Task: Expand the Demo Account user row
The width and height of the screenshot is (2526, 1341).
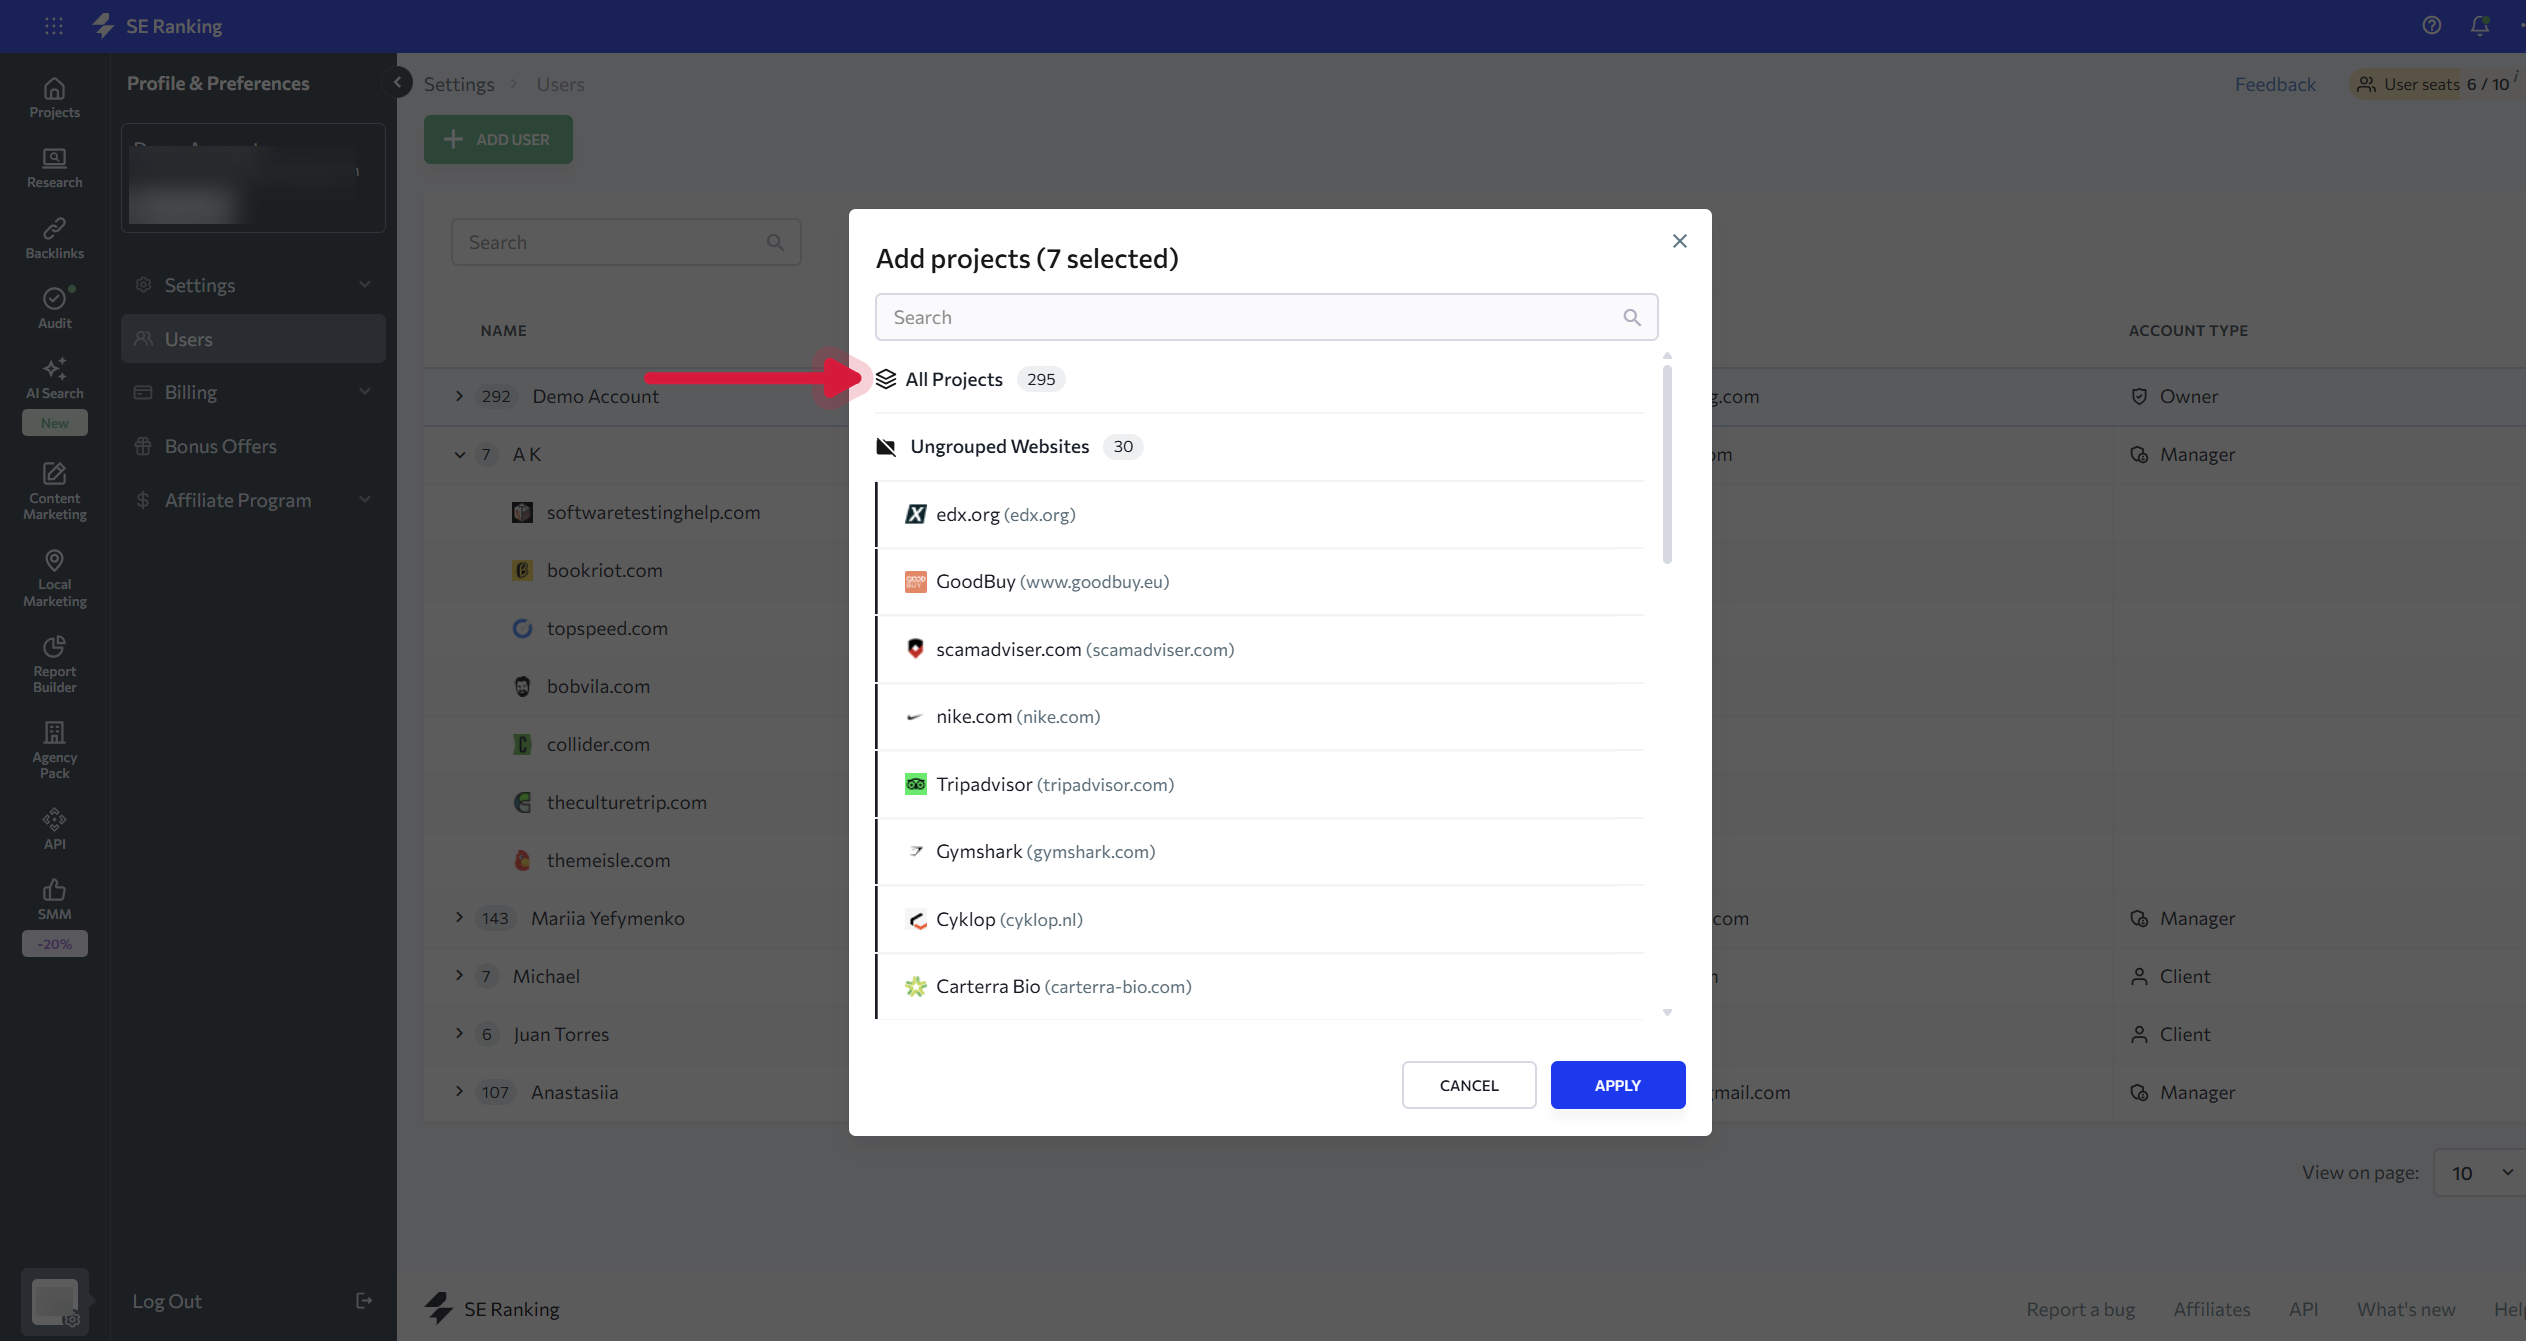Action: point(459,396)
